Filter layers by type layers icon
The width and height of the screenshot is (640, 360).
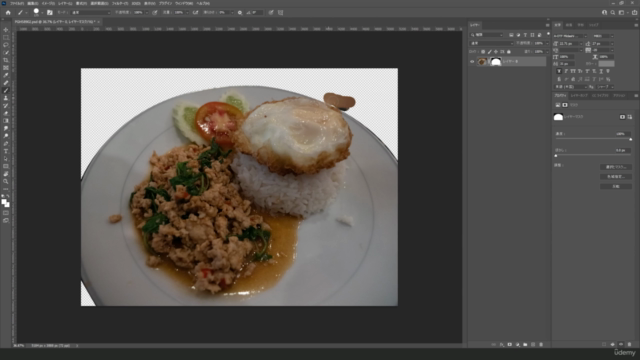pyautogui.click(x=525, y=35)
